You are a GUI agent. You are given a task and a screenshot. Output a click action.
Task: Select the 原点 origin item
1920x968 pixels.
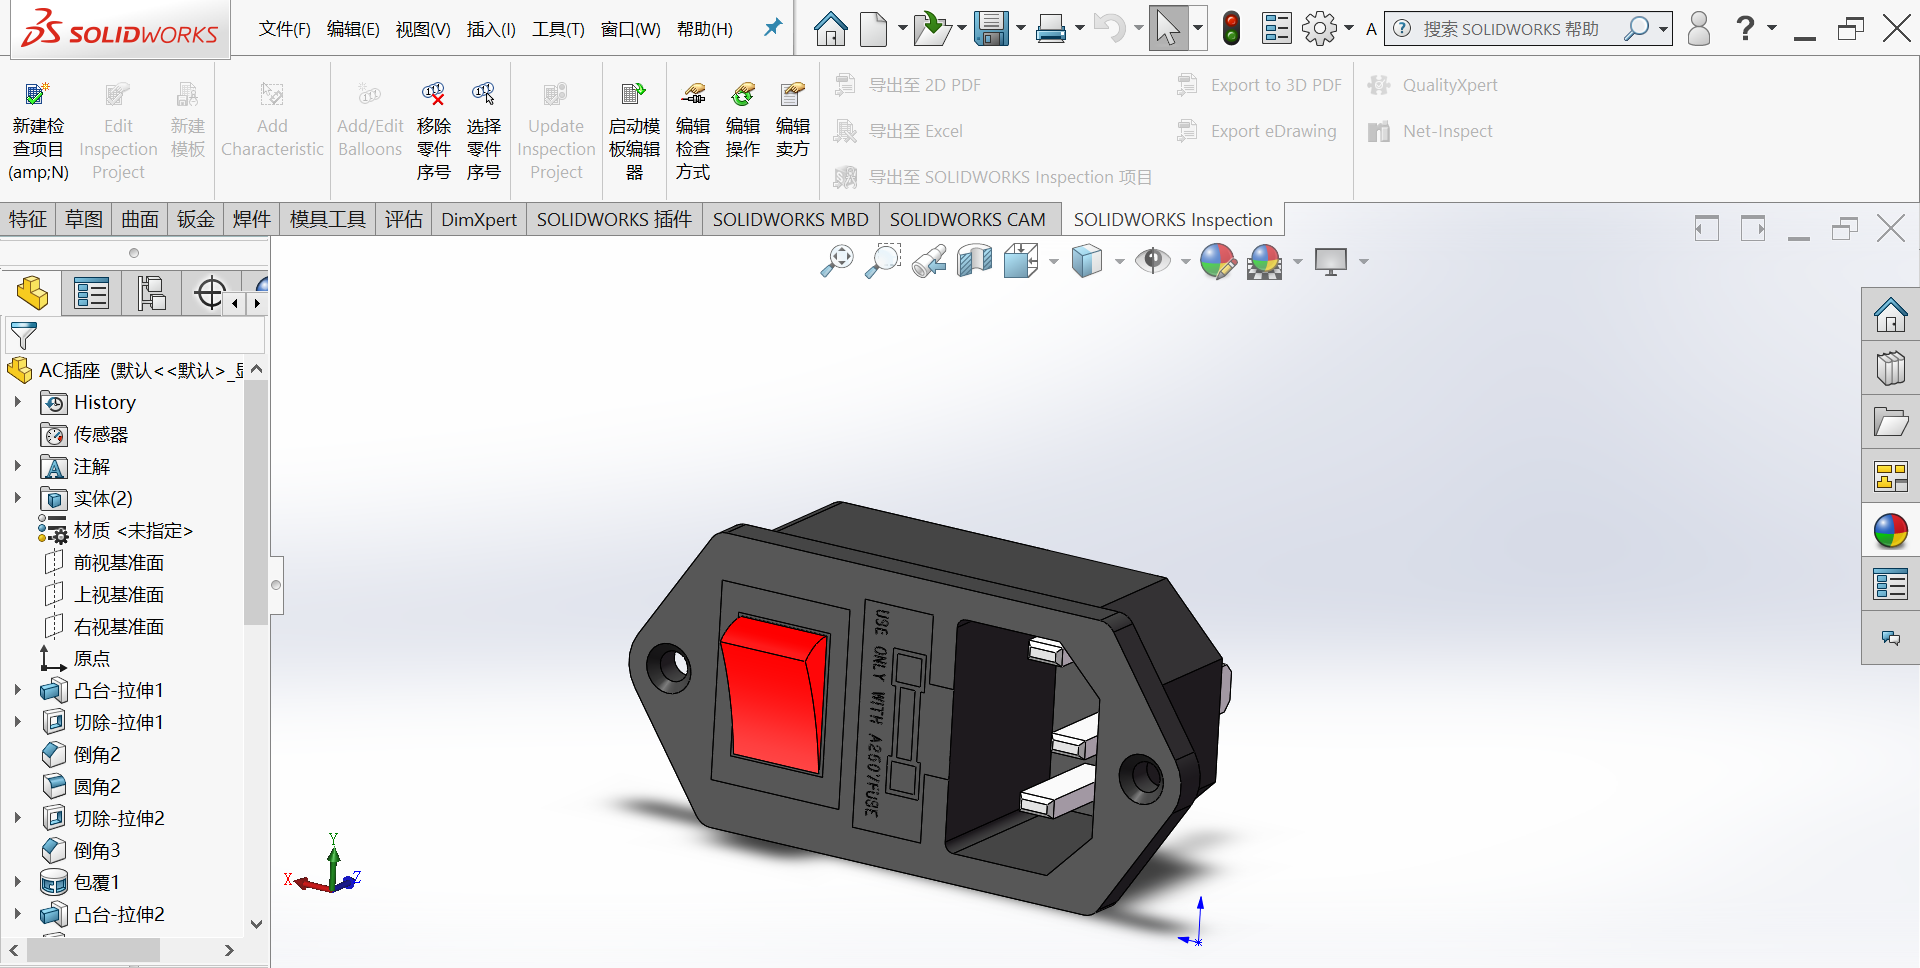coord(92,658)
